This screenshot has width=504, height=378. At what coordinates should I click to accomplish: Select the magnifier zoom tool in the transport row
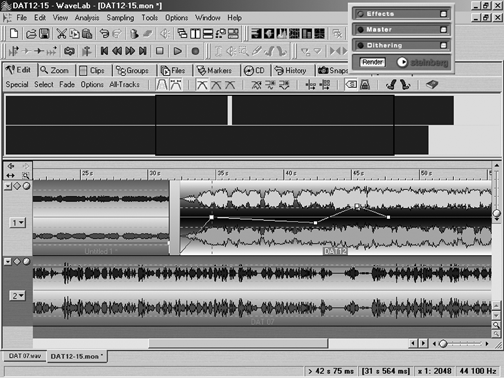coord(244,51)
